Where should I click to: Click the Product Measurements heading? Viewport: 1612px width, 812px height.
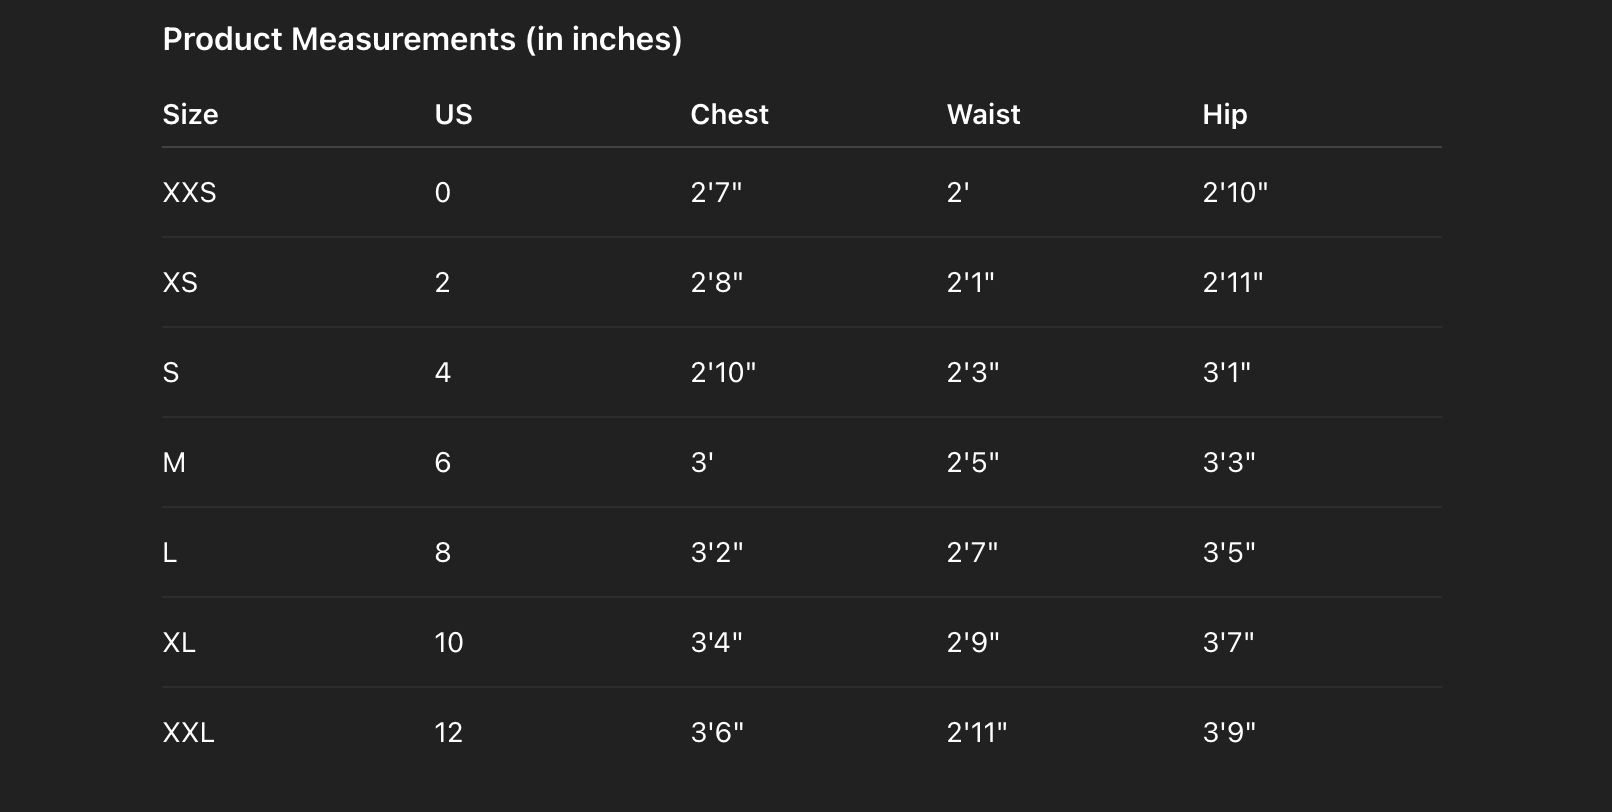421,39
